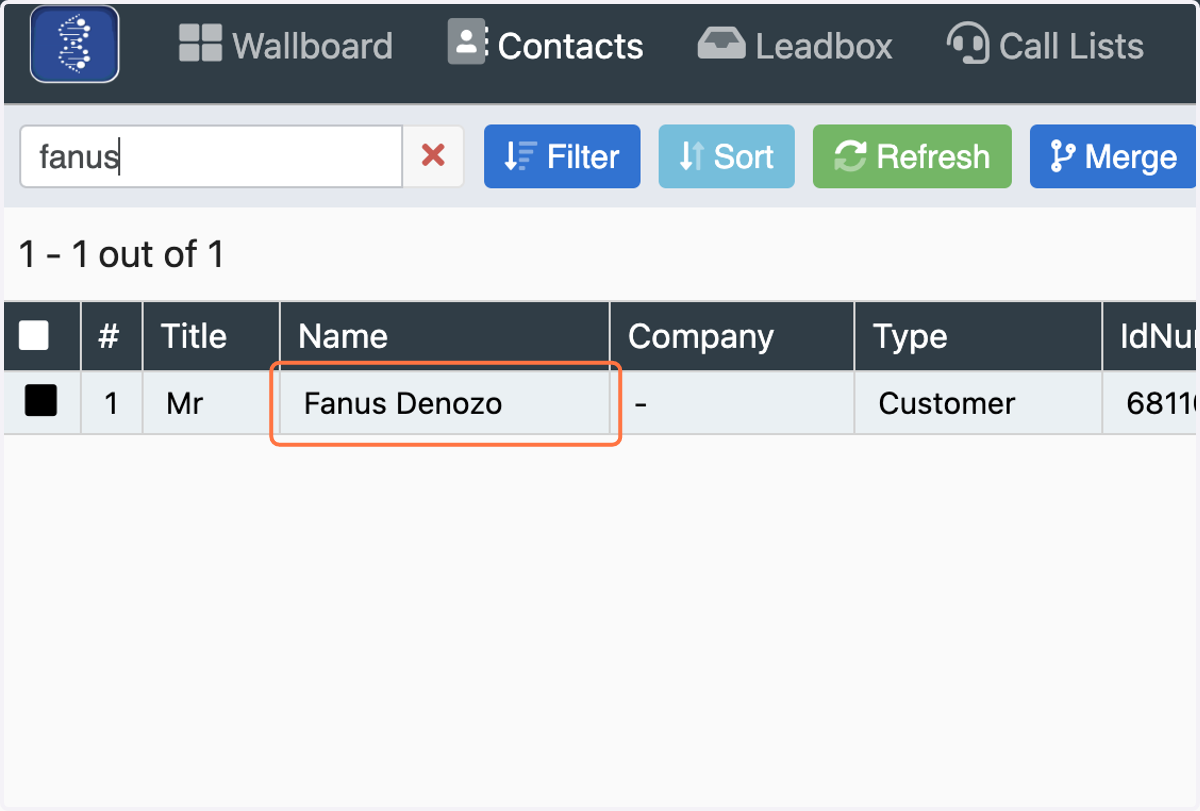1200x811 pixels.
Task: Click the # column header
Action: pos(111,336)
